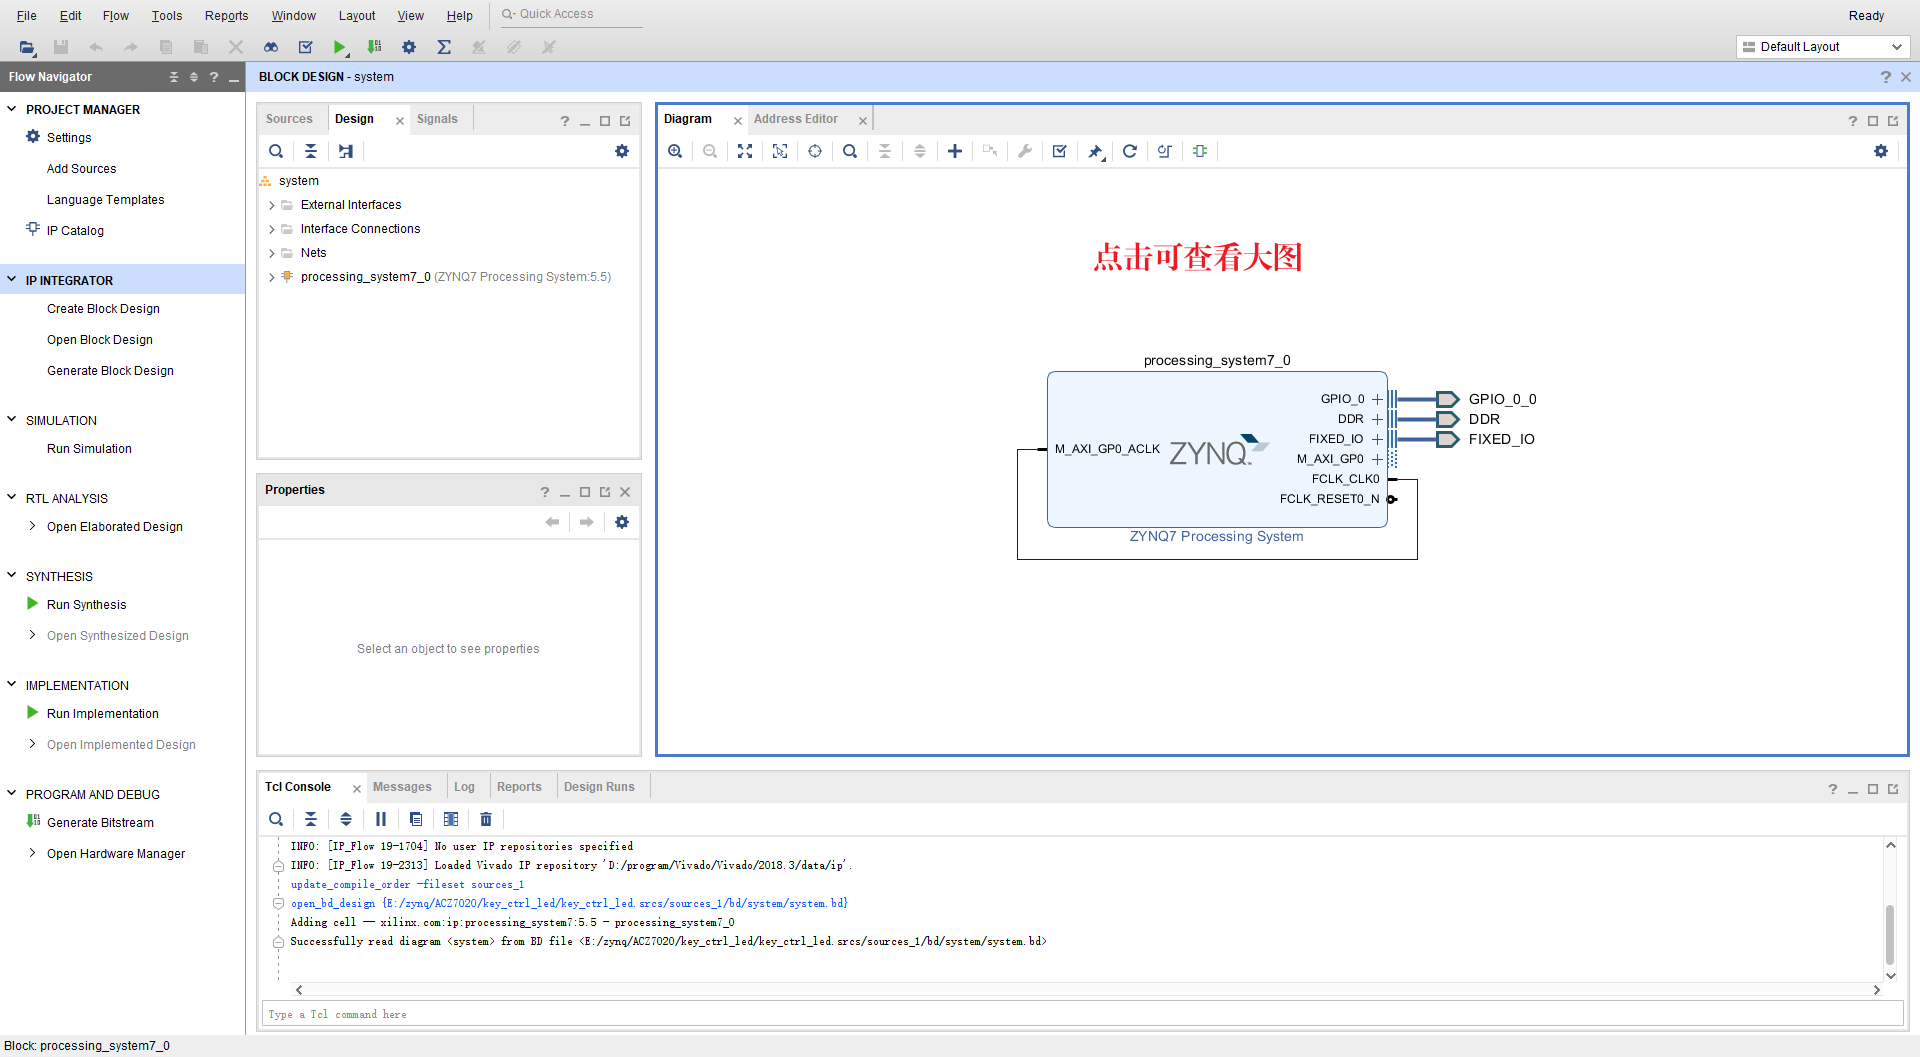Click the Tcl Console vertical scrollbar

(1890, 934)
